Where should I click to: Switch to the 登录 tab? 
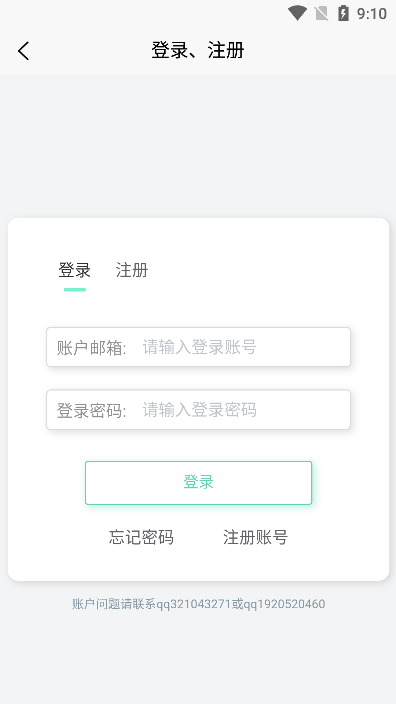pyautogui.click(x=75, y=270)
